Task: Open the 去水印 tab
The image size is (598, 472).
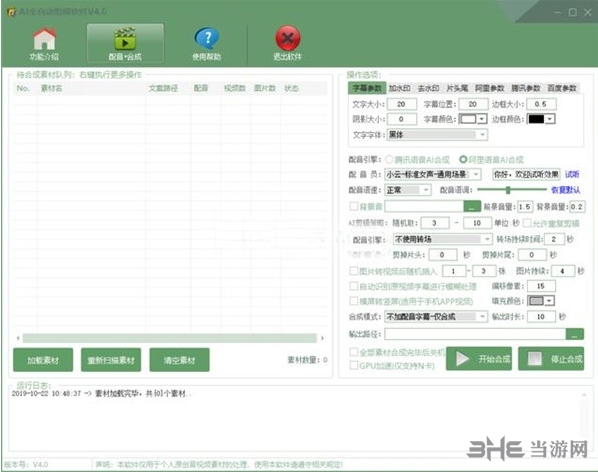Action: point(428,88)
